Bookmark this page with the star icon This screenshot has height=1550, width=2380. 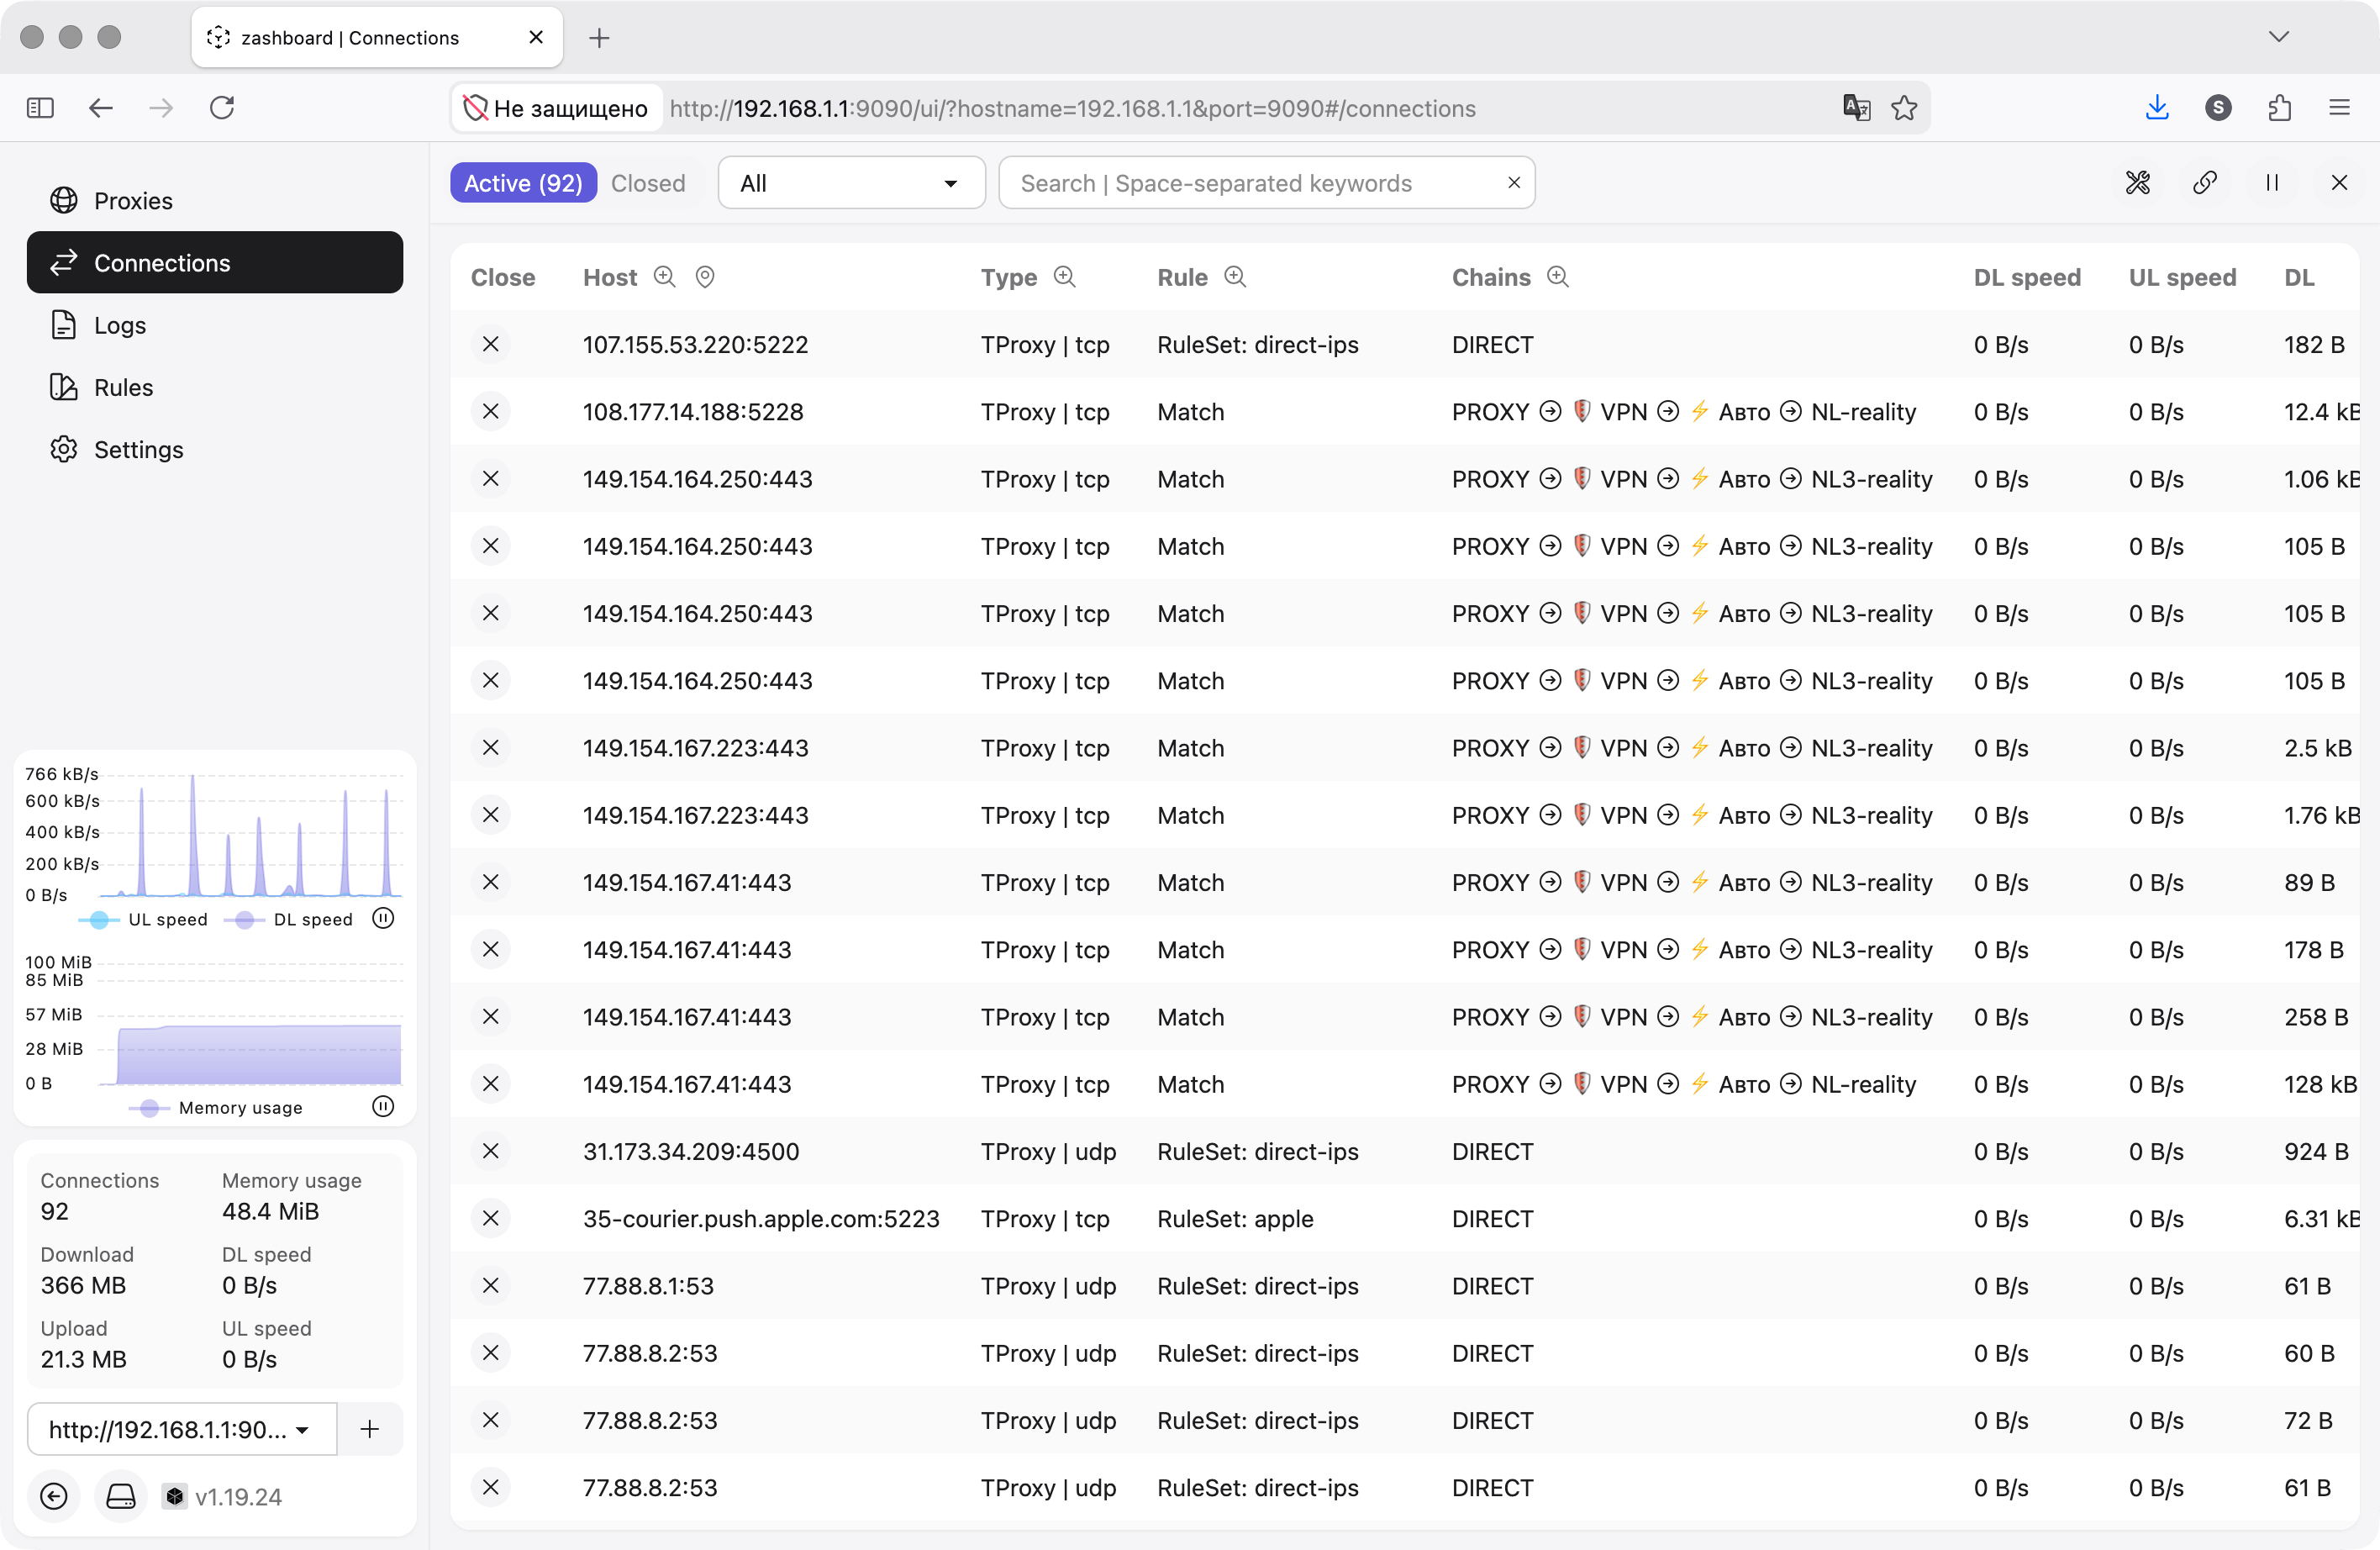coord(1904,108)
